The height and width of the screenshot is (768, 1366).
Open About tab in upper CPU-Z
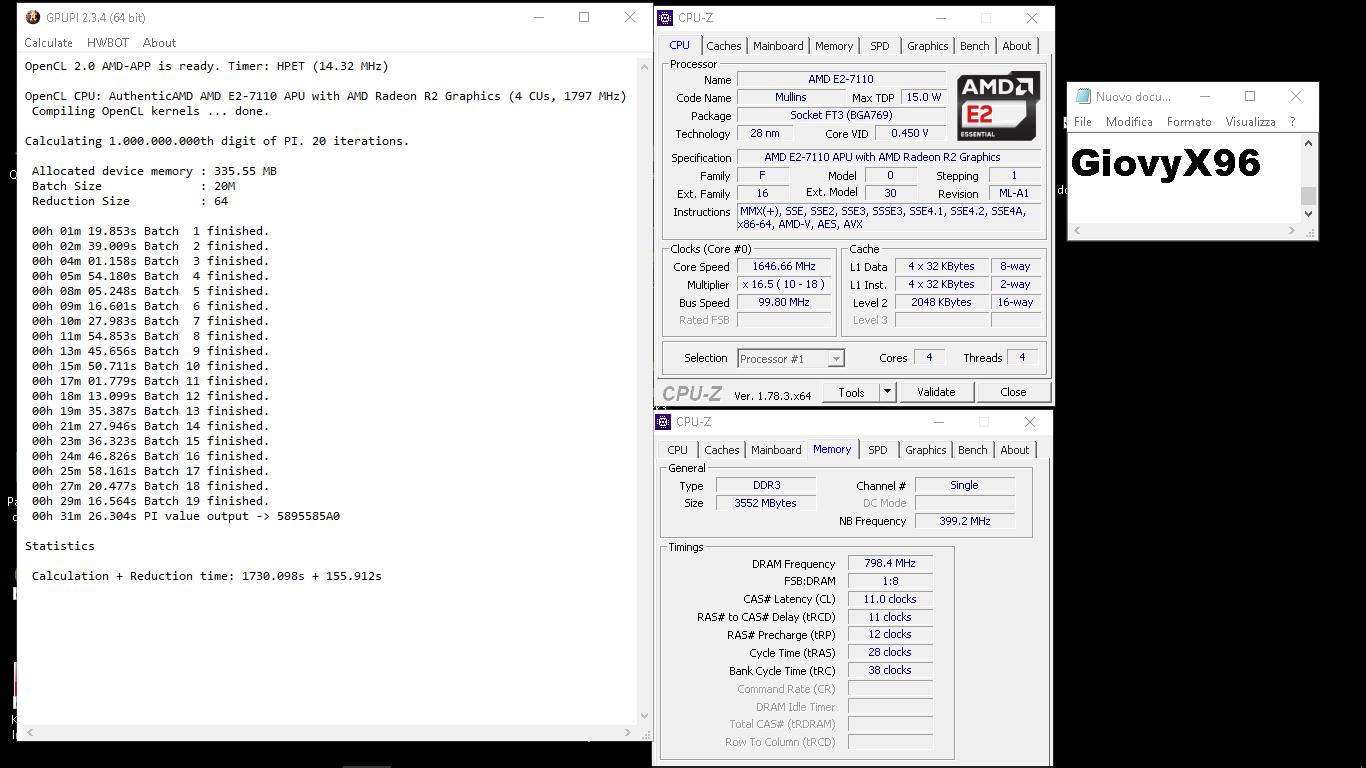[x=1016, y=46]
